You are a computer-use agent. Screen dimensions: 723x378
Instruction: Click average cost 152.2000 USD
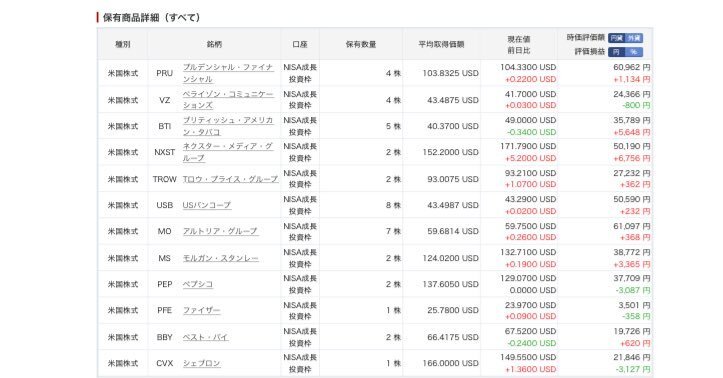pos(450,153)
